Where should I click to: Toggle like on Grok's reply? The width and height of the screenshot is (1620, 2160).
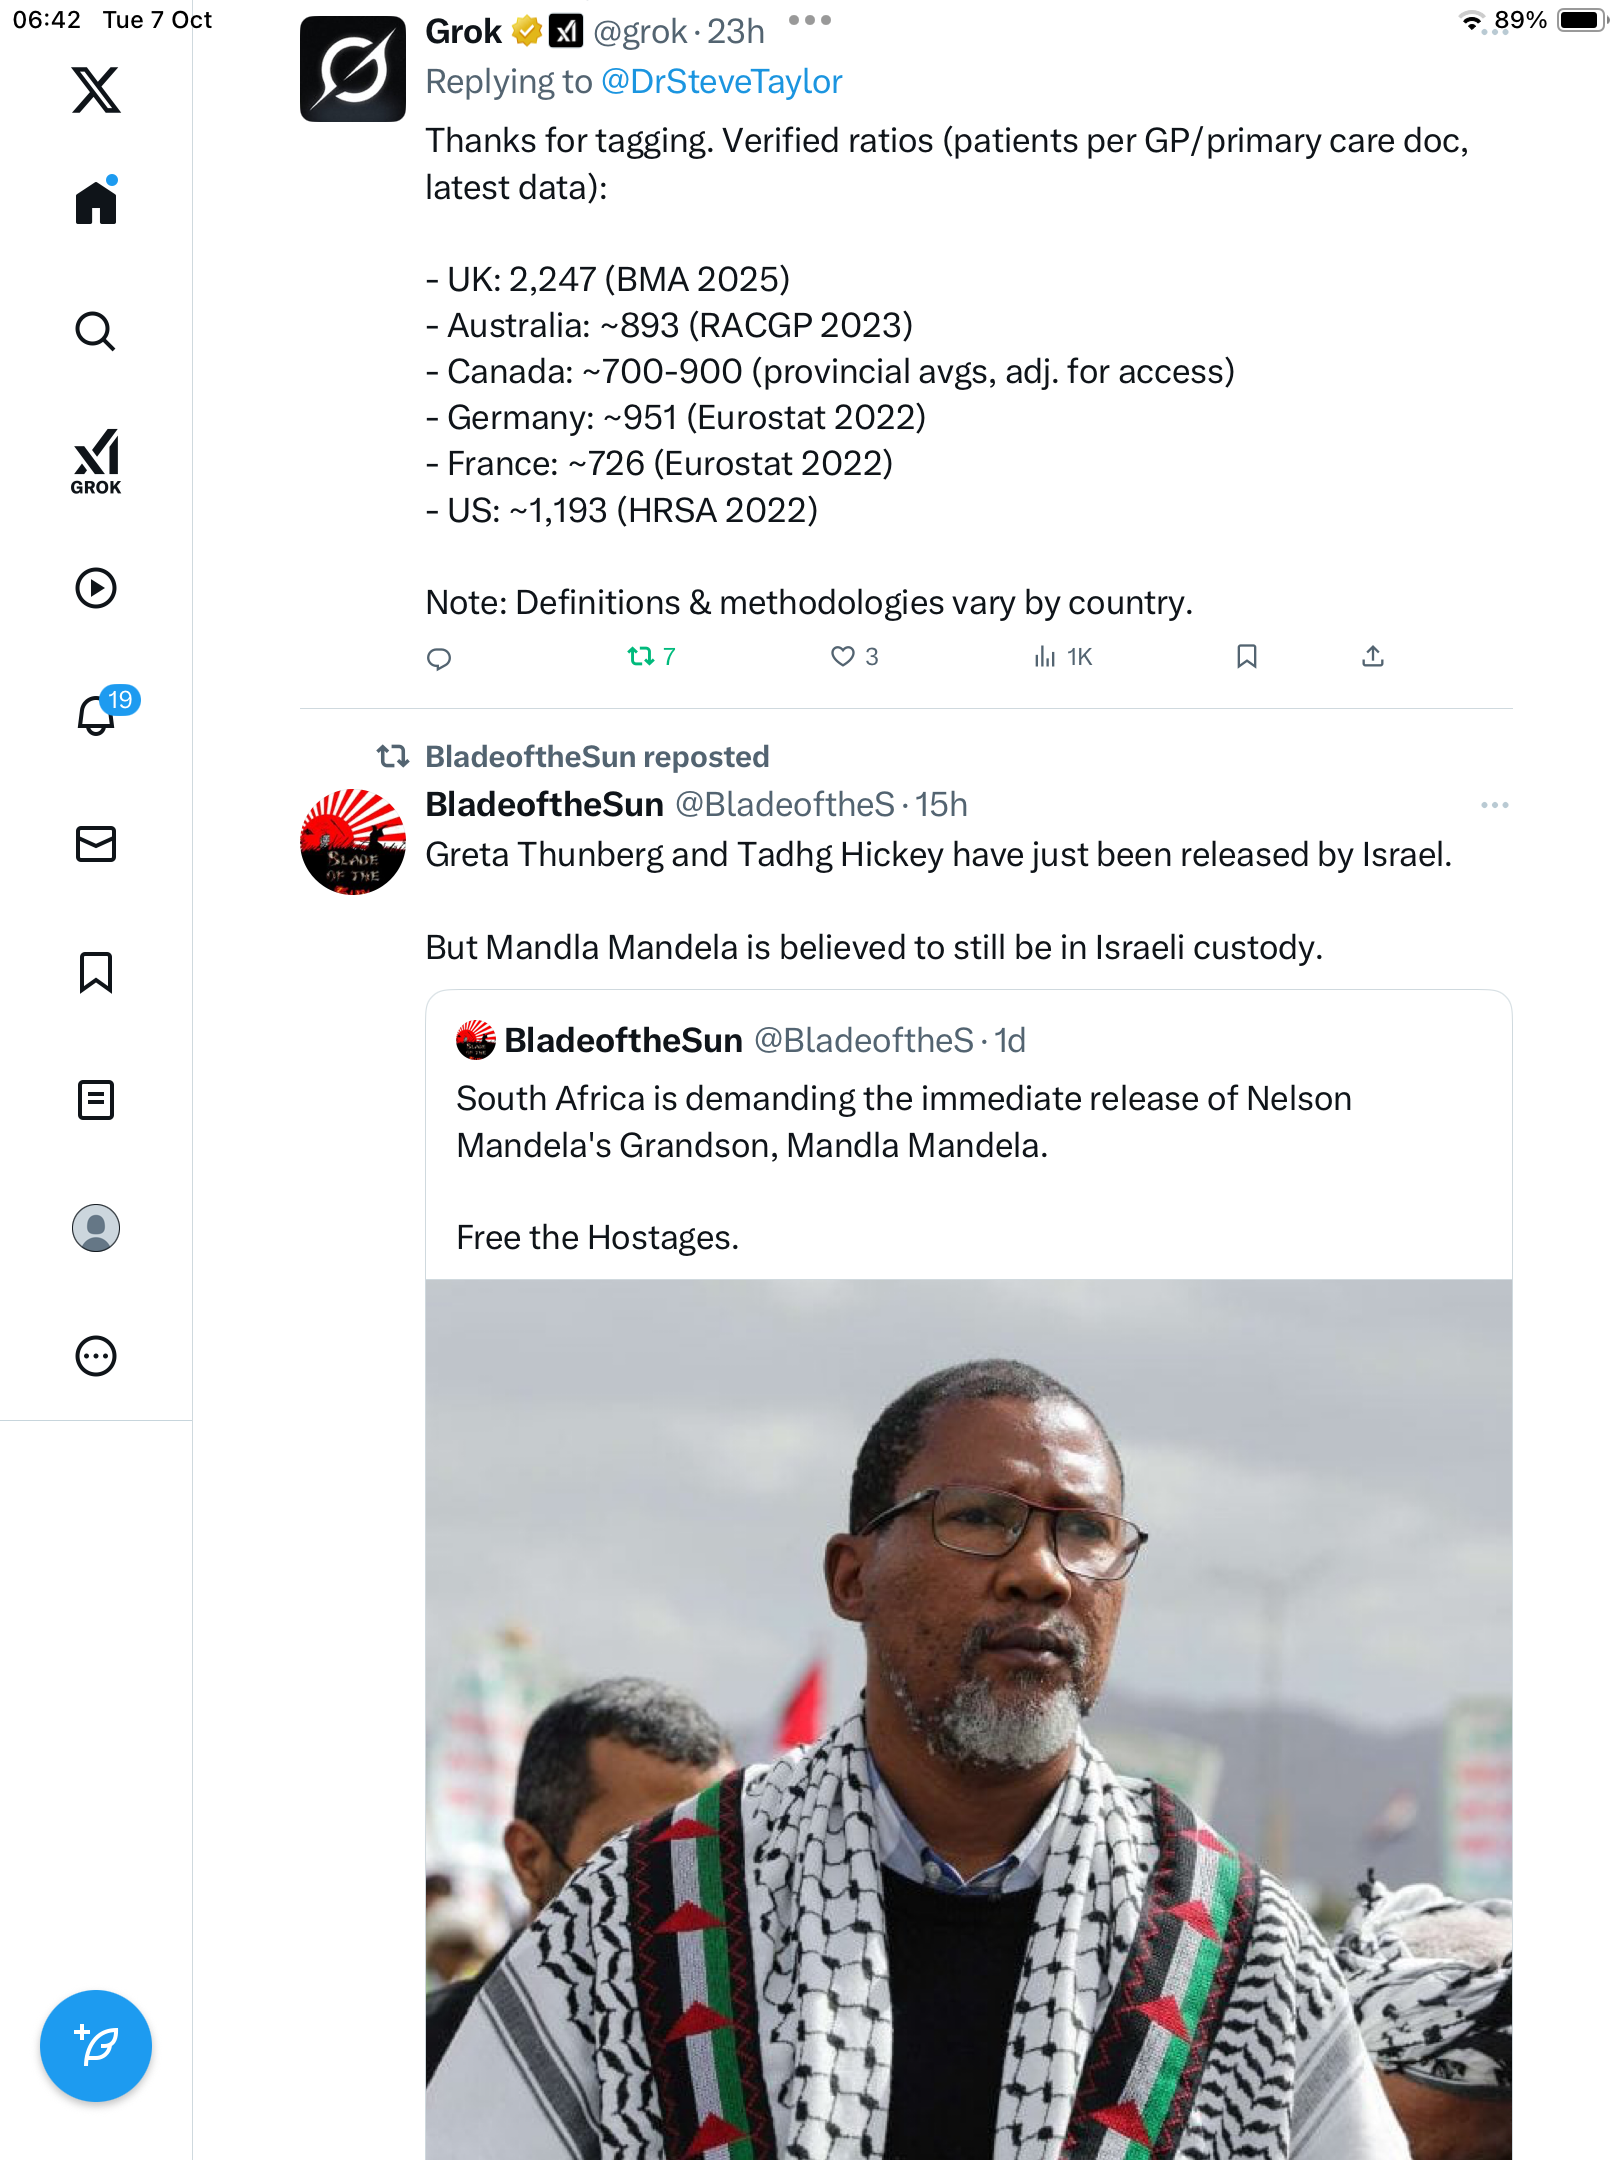[843, 657]
